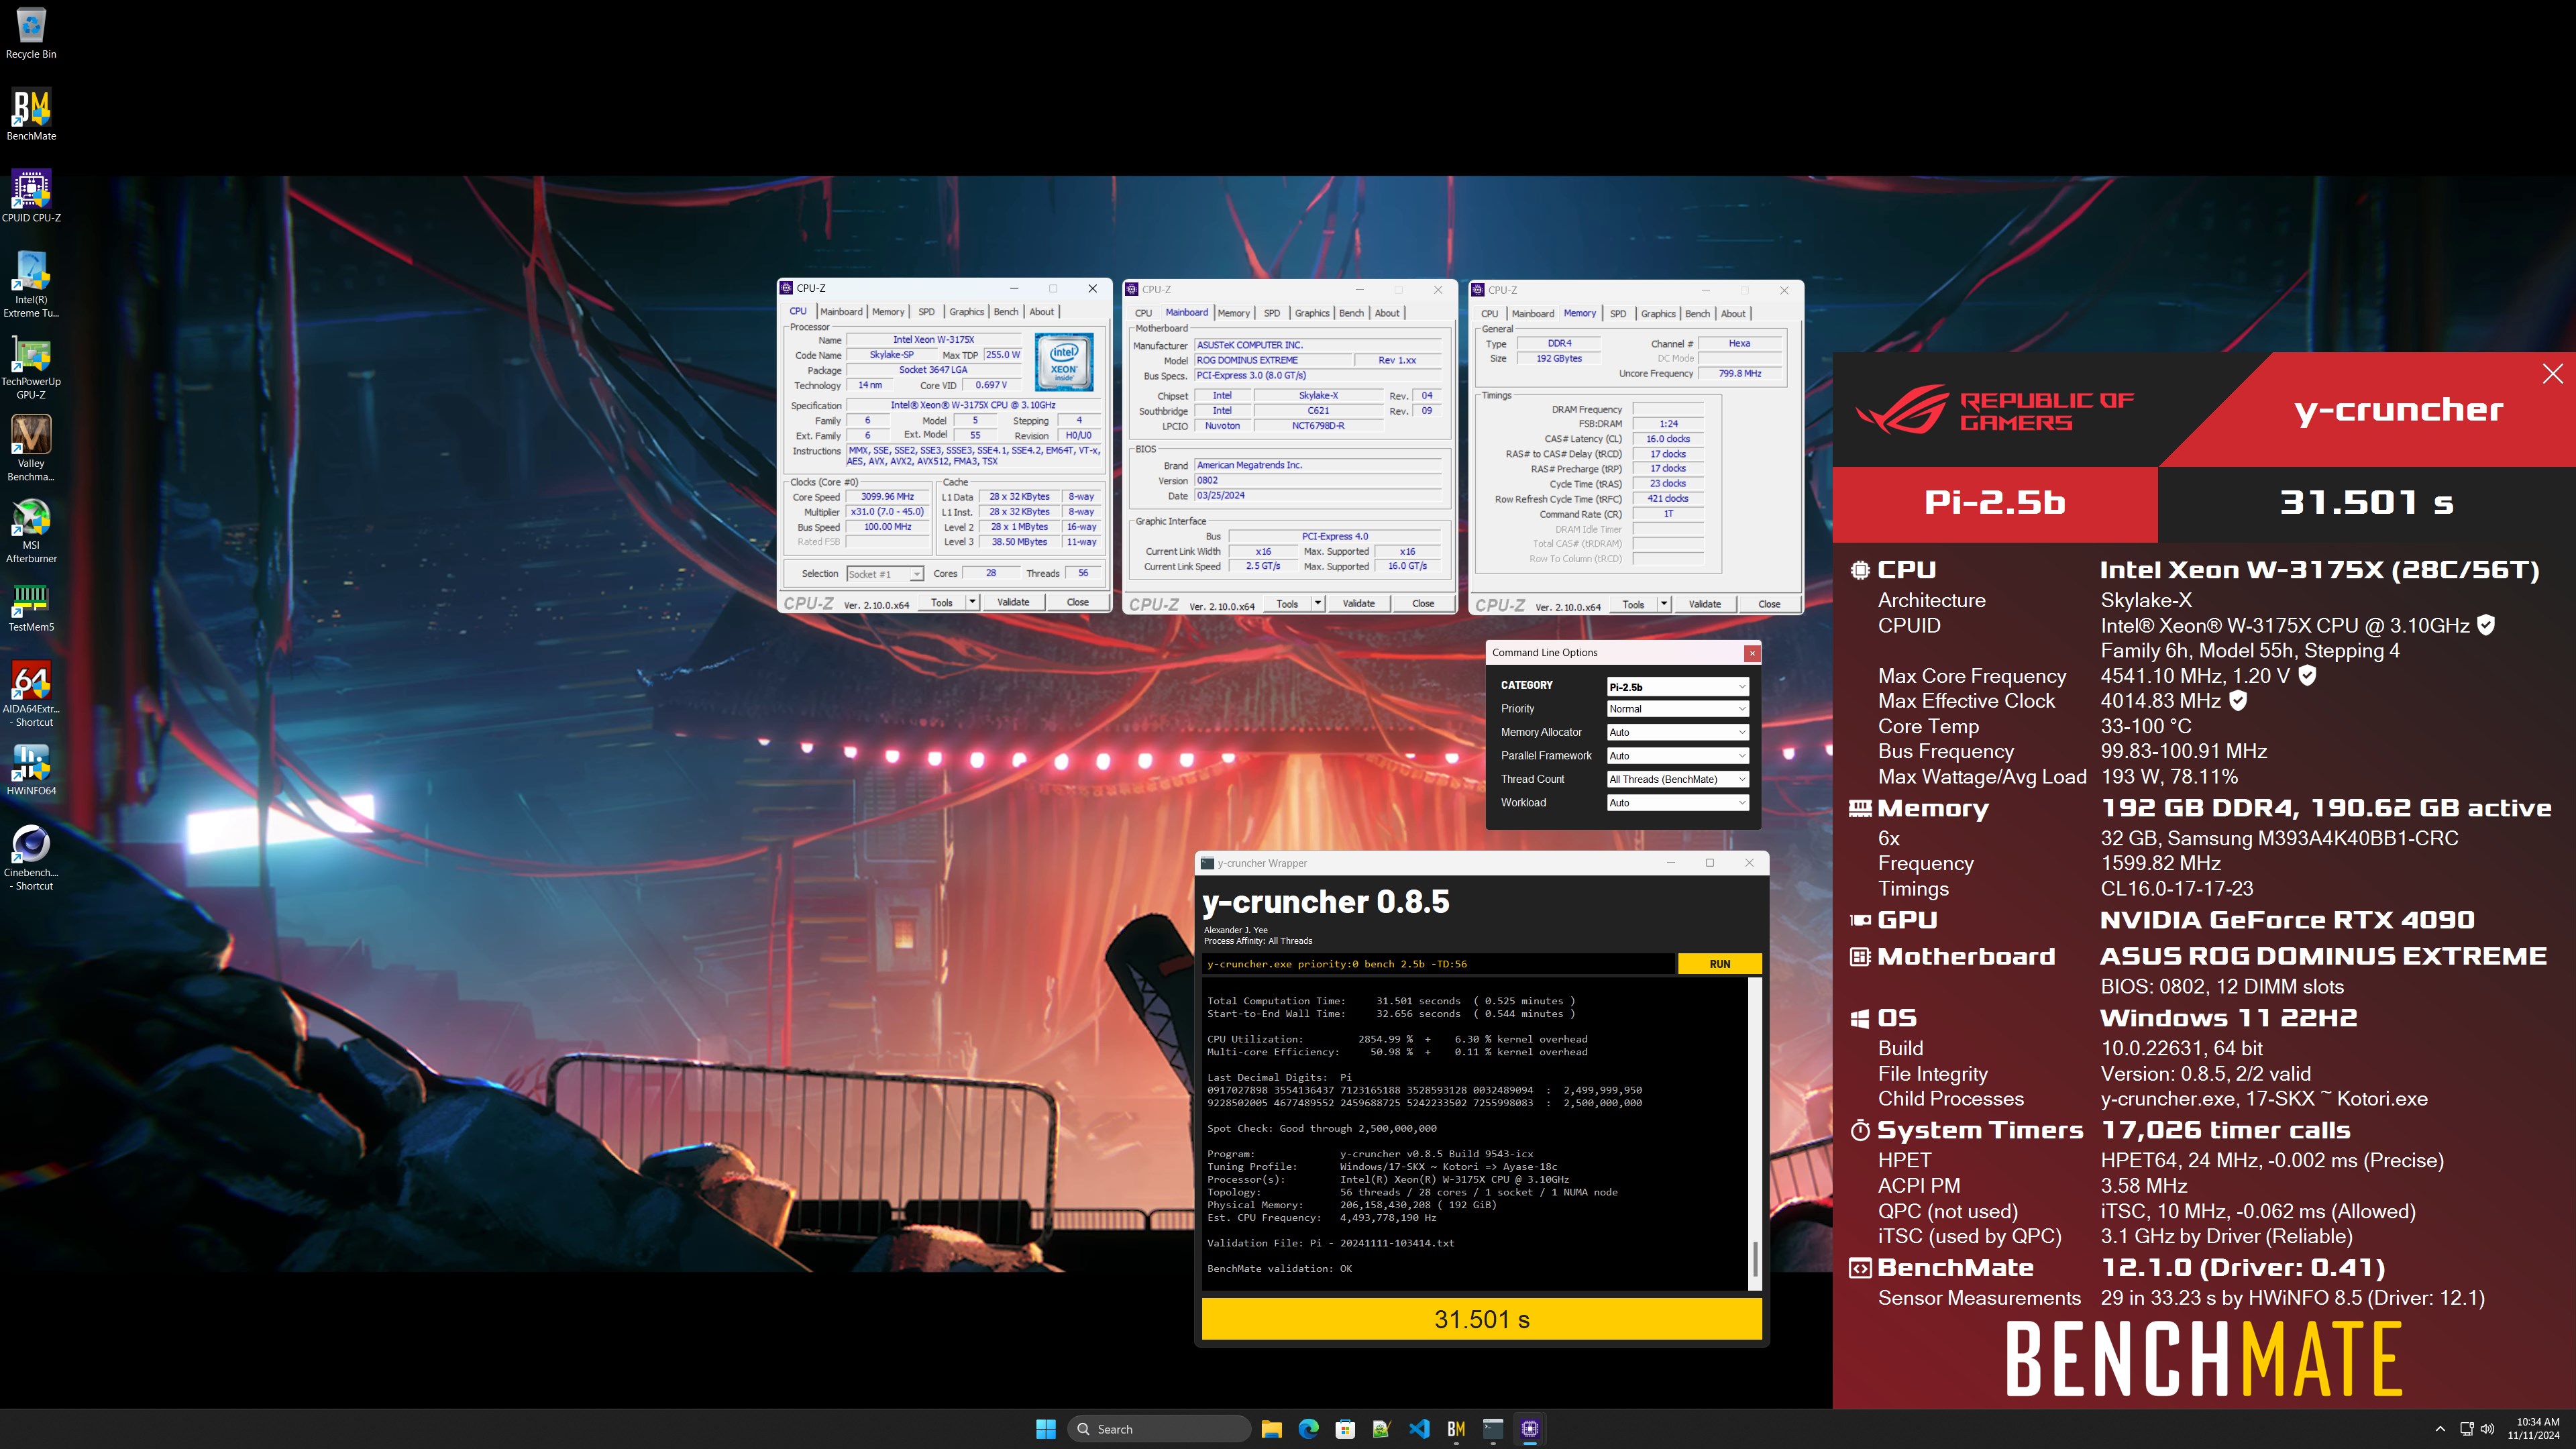
Task: Open the Intel Extreme Tuning desktop shortcut
Action: pyautogui.click(x=31, y=284)
